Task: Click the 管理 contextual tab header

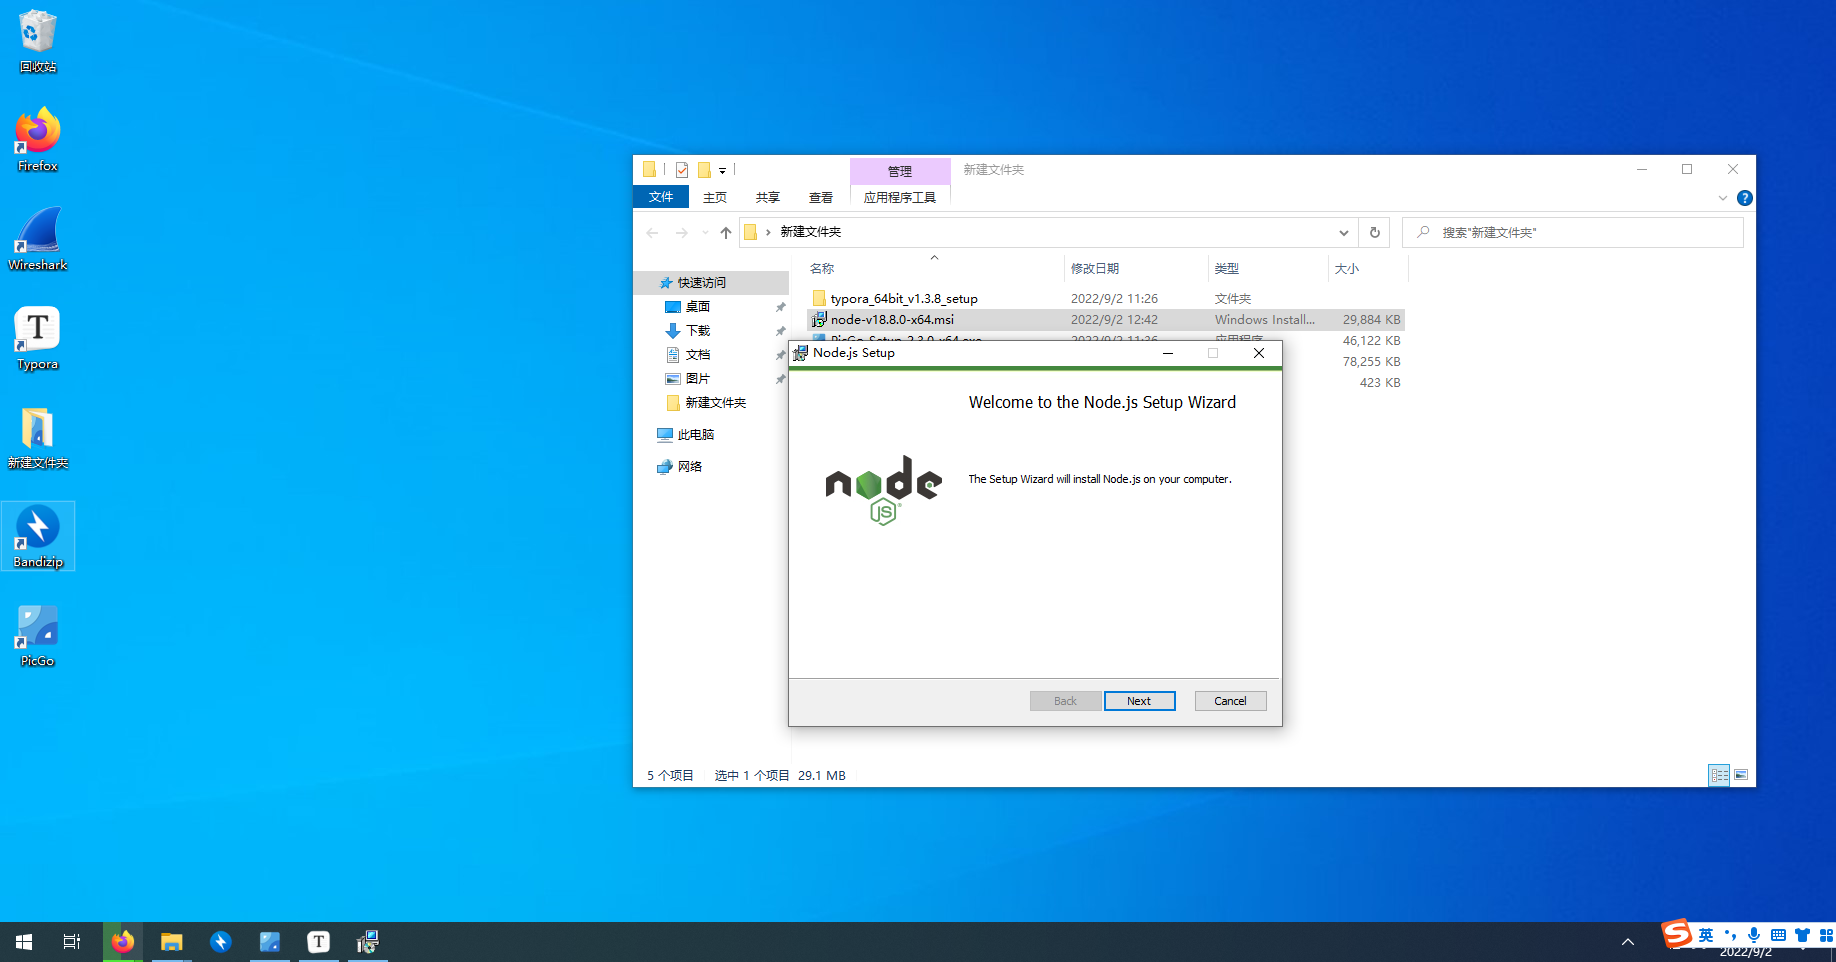Action: 900,171
